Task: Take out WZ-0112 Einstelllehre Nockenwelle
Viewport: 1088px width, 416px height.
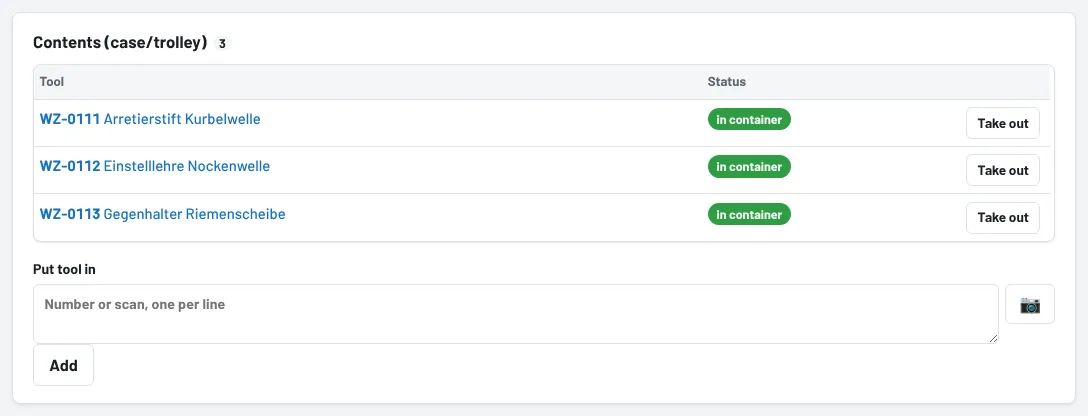Action: coord(1003,170)
